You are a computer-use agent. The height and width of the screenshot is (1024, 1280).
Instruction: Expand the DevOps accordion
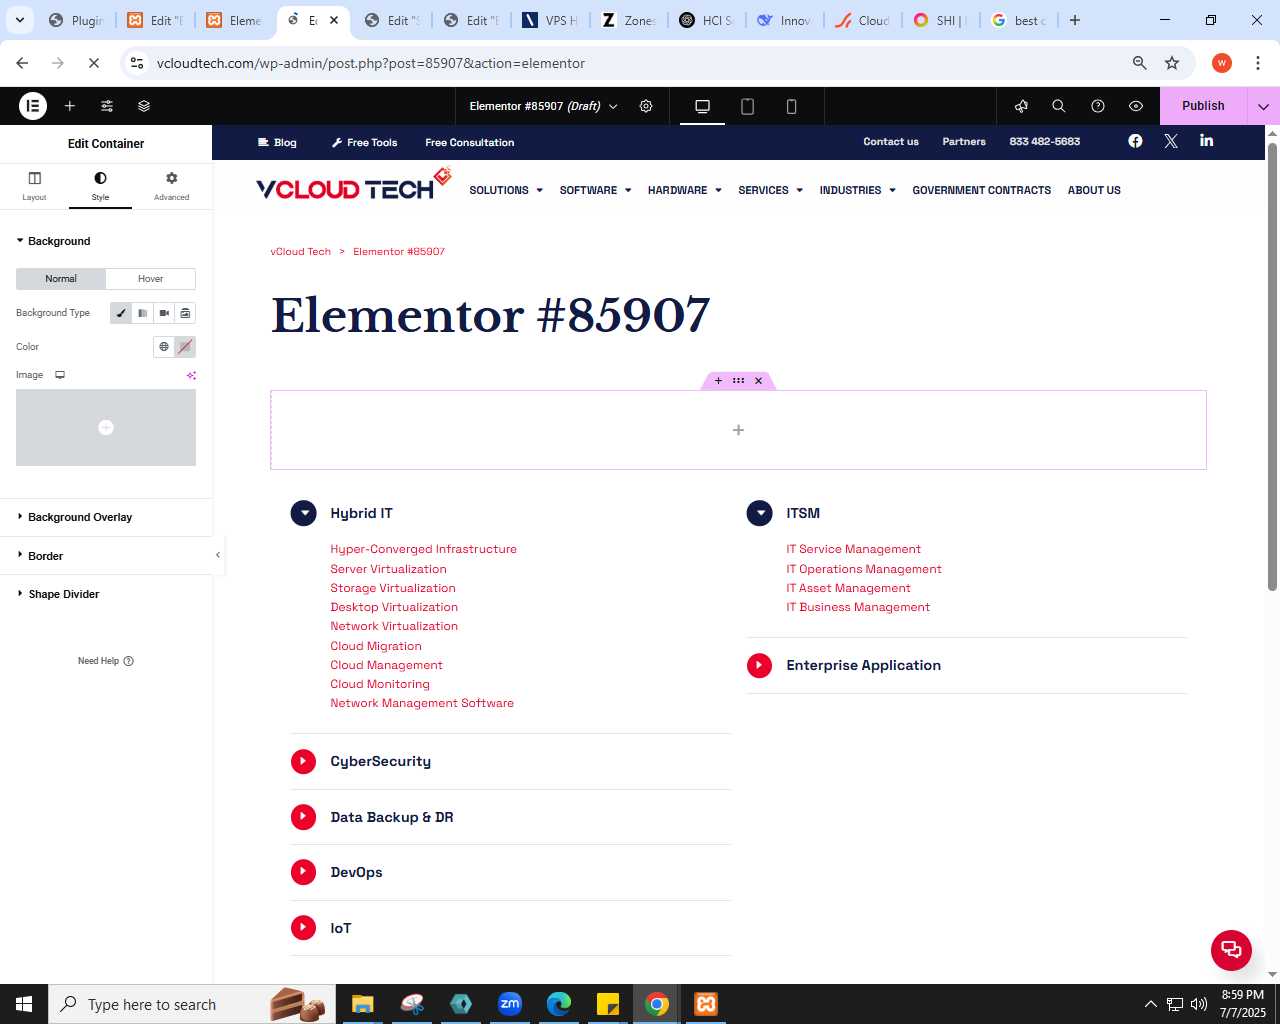(x=303, y=872)
